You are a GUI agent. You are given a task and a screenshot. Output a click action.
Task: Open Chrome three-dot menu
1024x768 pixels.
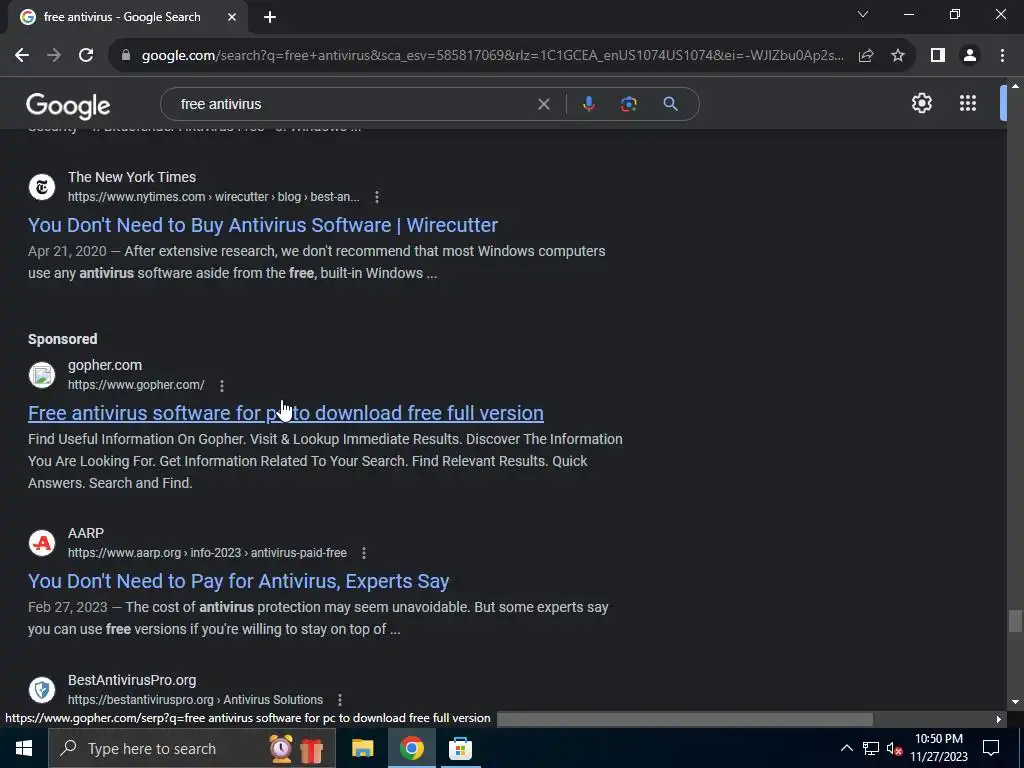[x=1002, y=56]
